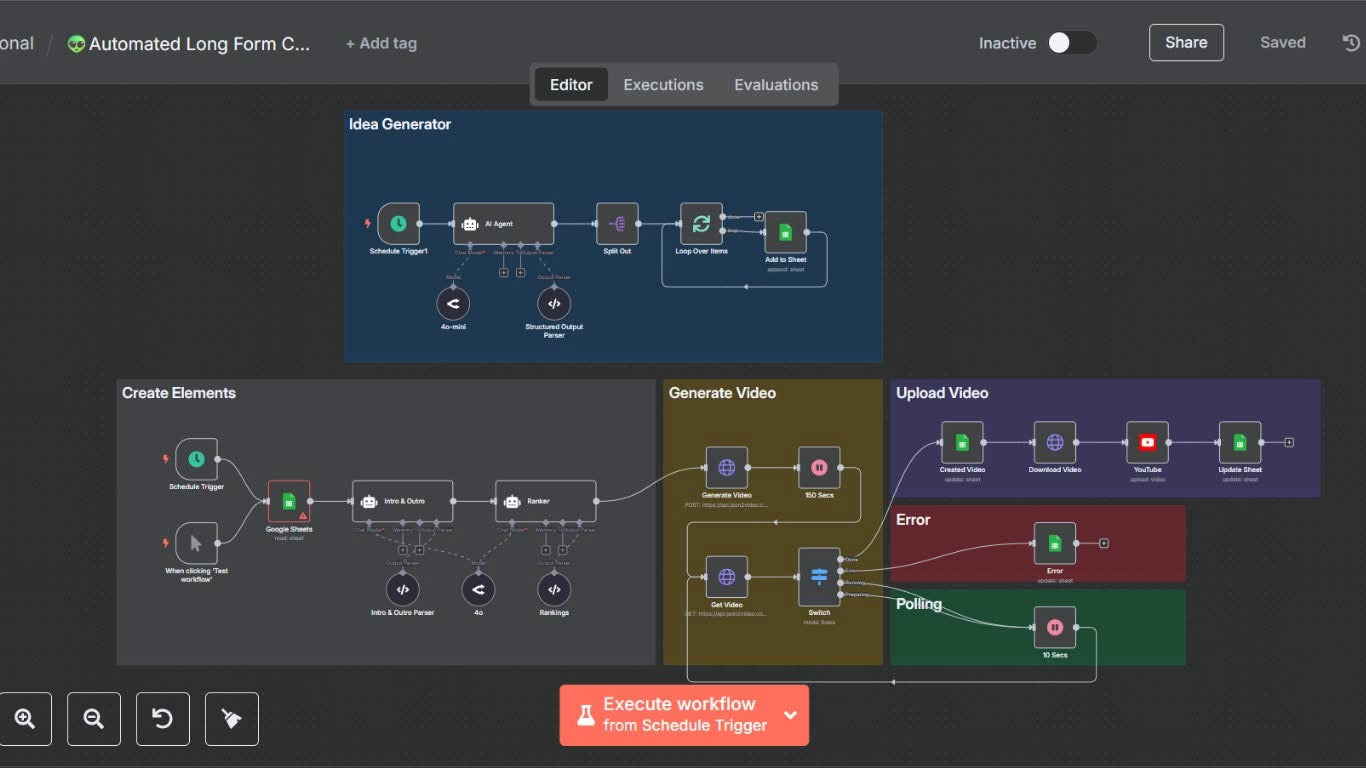1366x768 pixels.
Task: Switch to the Editor tab
Action: click(x=571, y=85)
